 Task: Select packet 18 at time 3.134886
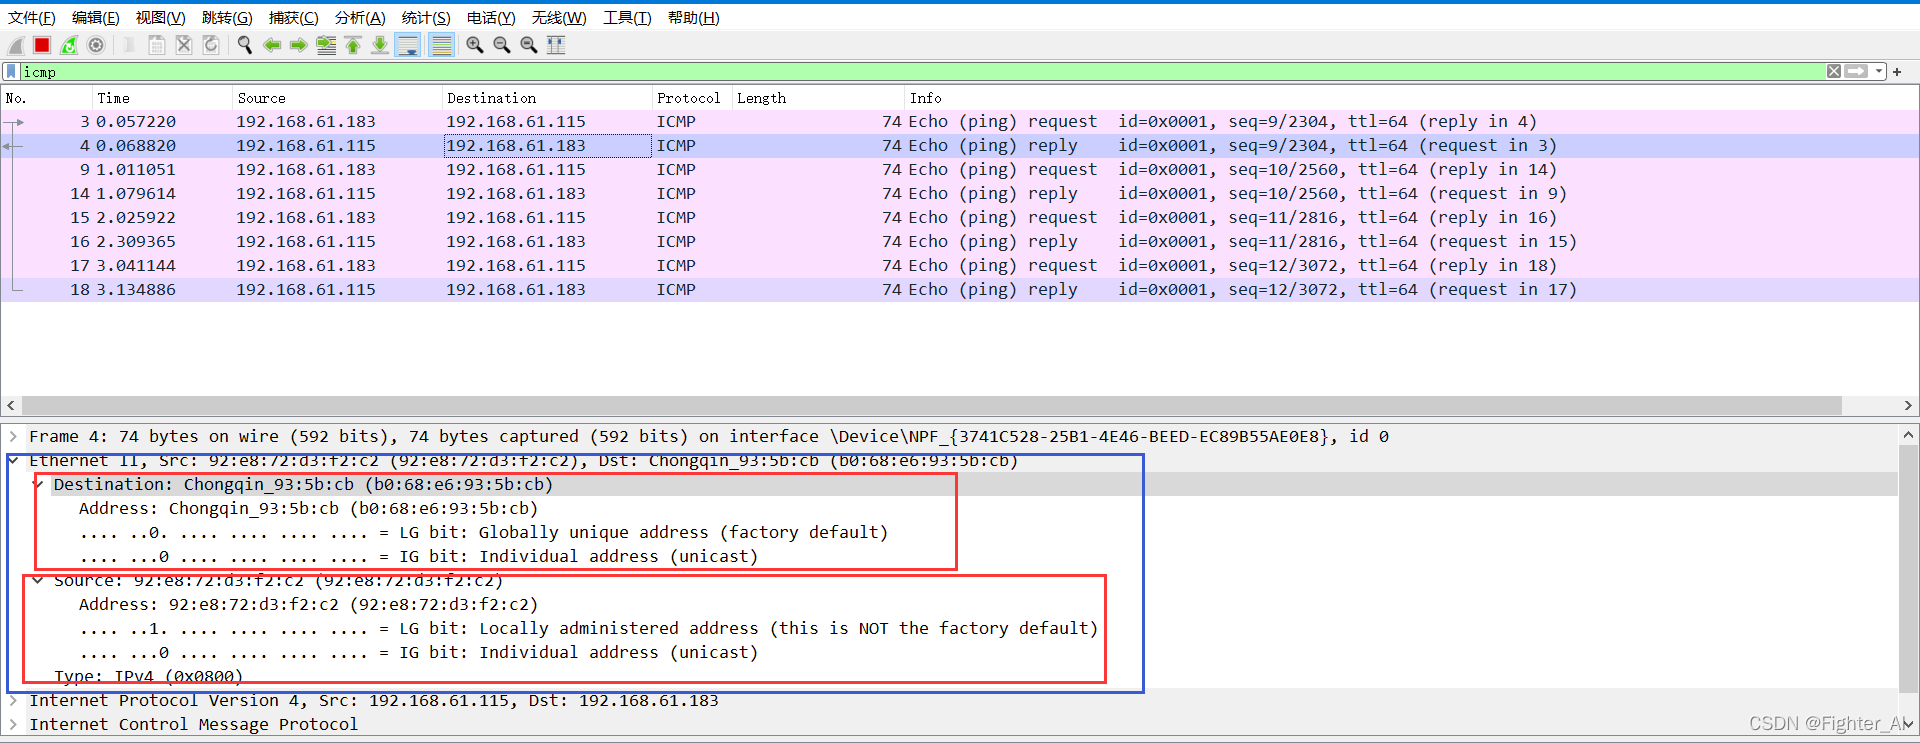pos(959,290)
